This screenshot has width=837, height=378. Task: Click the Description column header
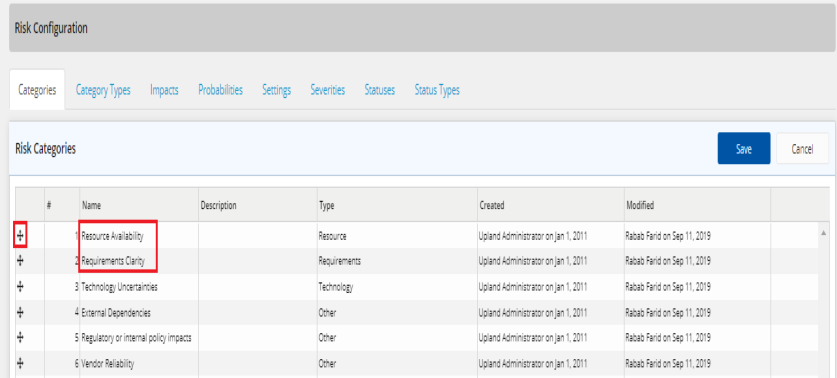[258, 205]
